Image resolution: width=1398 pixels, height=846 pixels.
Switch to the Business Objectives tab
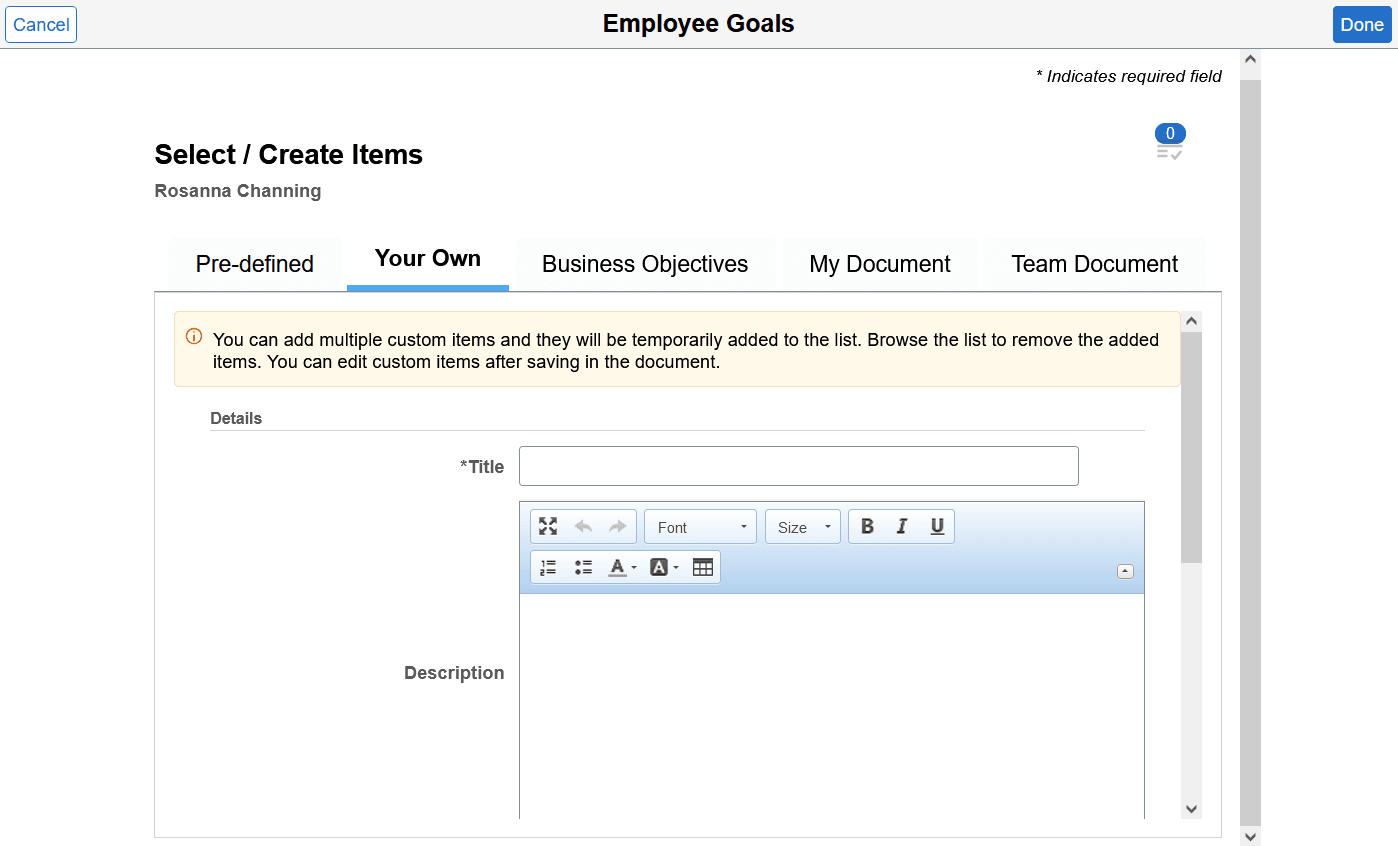tap(644, 263)
